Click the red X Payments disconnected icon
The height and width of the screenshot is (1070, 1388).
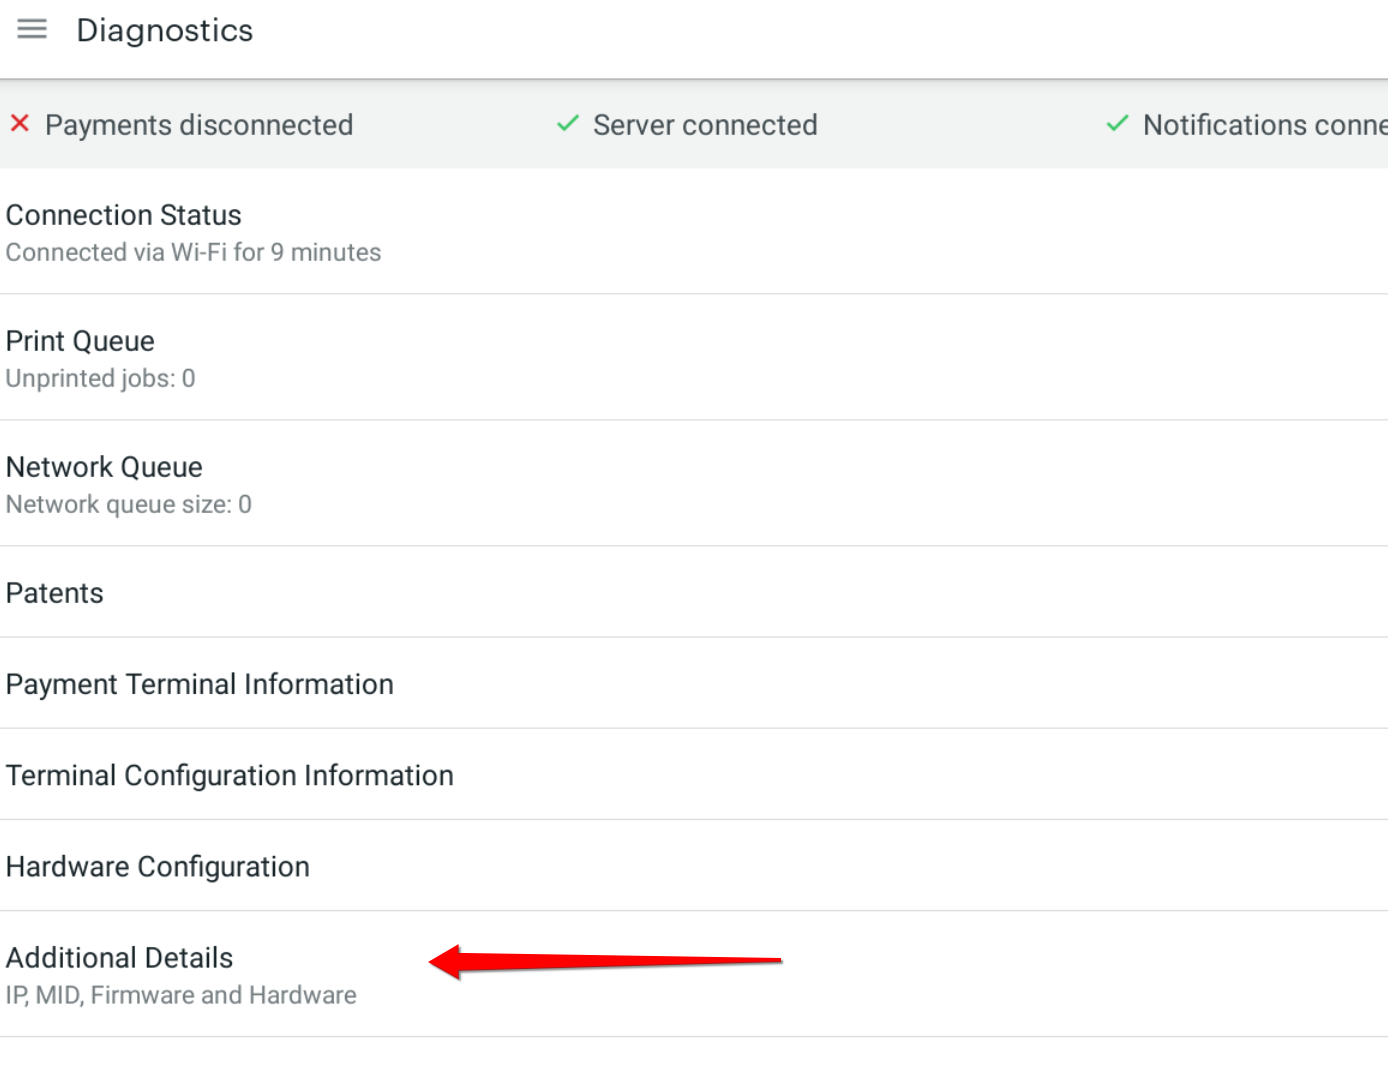(20, 124)
